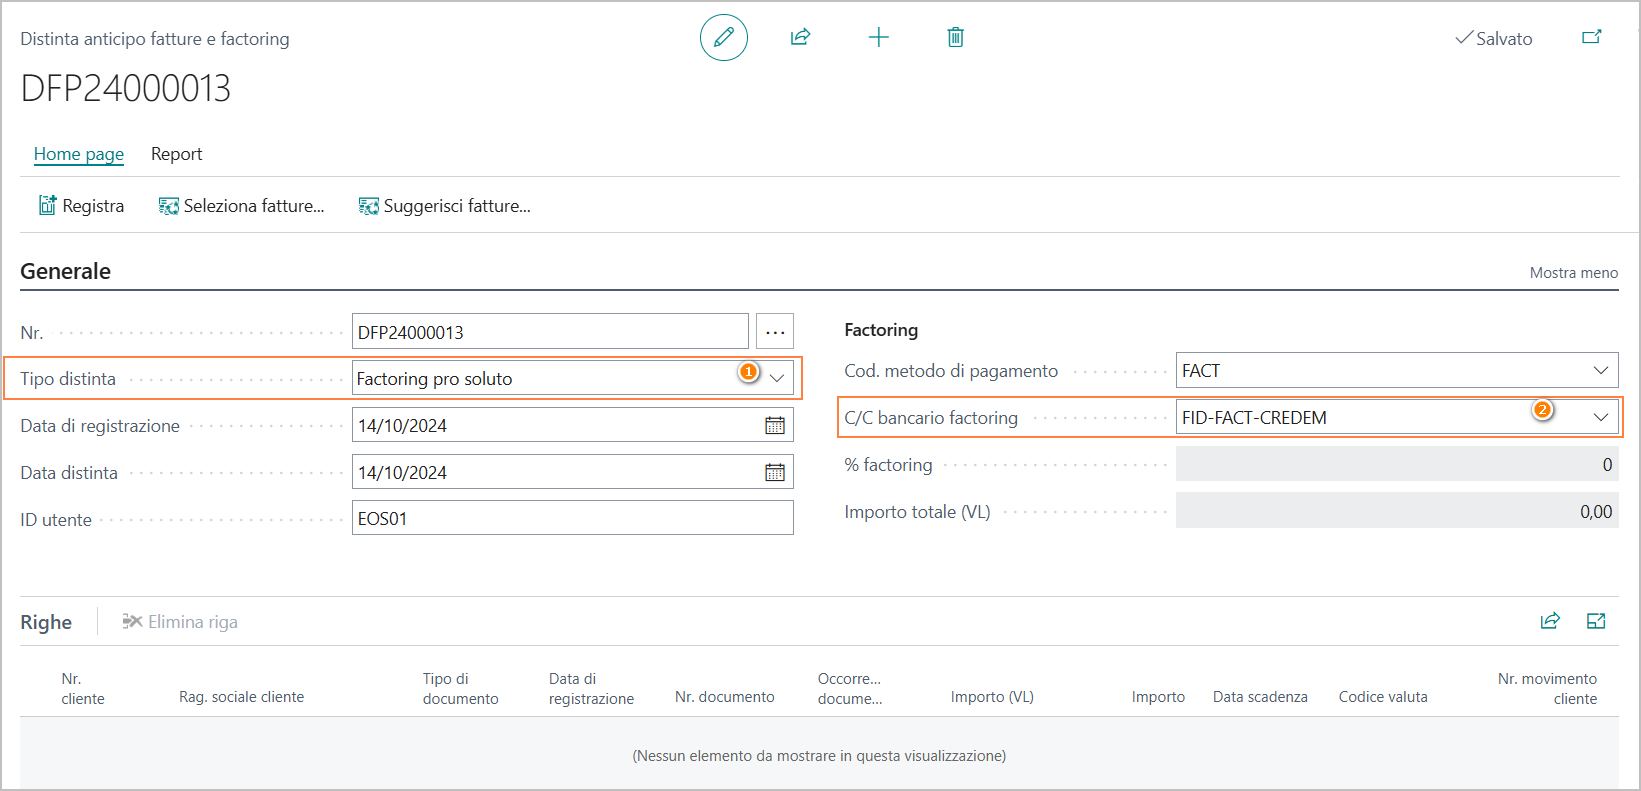
Task: Expand the Tipo distinta dropdown
Action: 777,379
